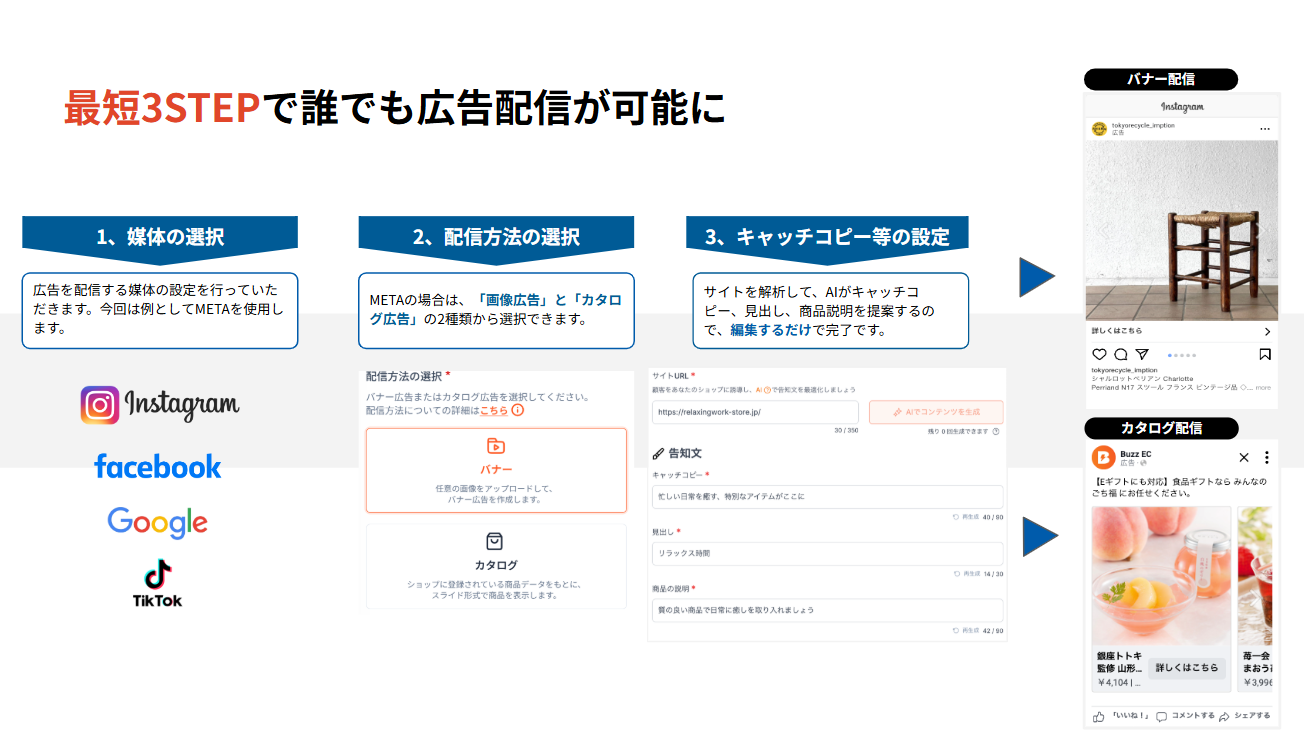Click the Instagram logo in media list

pos(160,405)
